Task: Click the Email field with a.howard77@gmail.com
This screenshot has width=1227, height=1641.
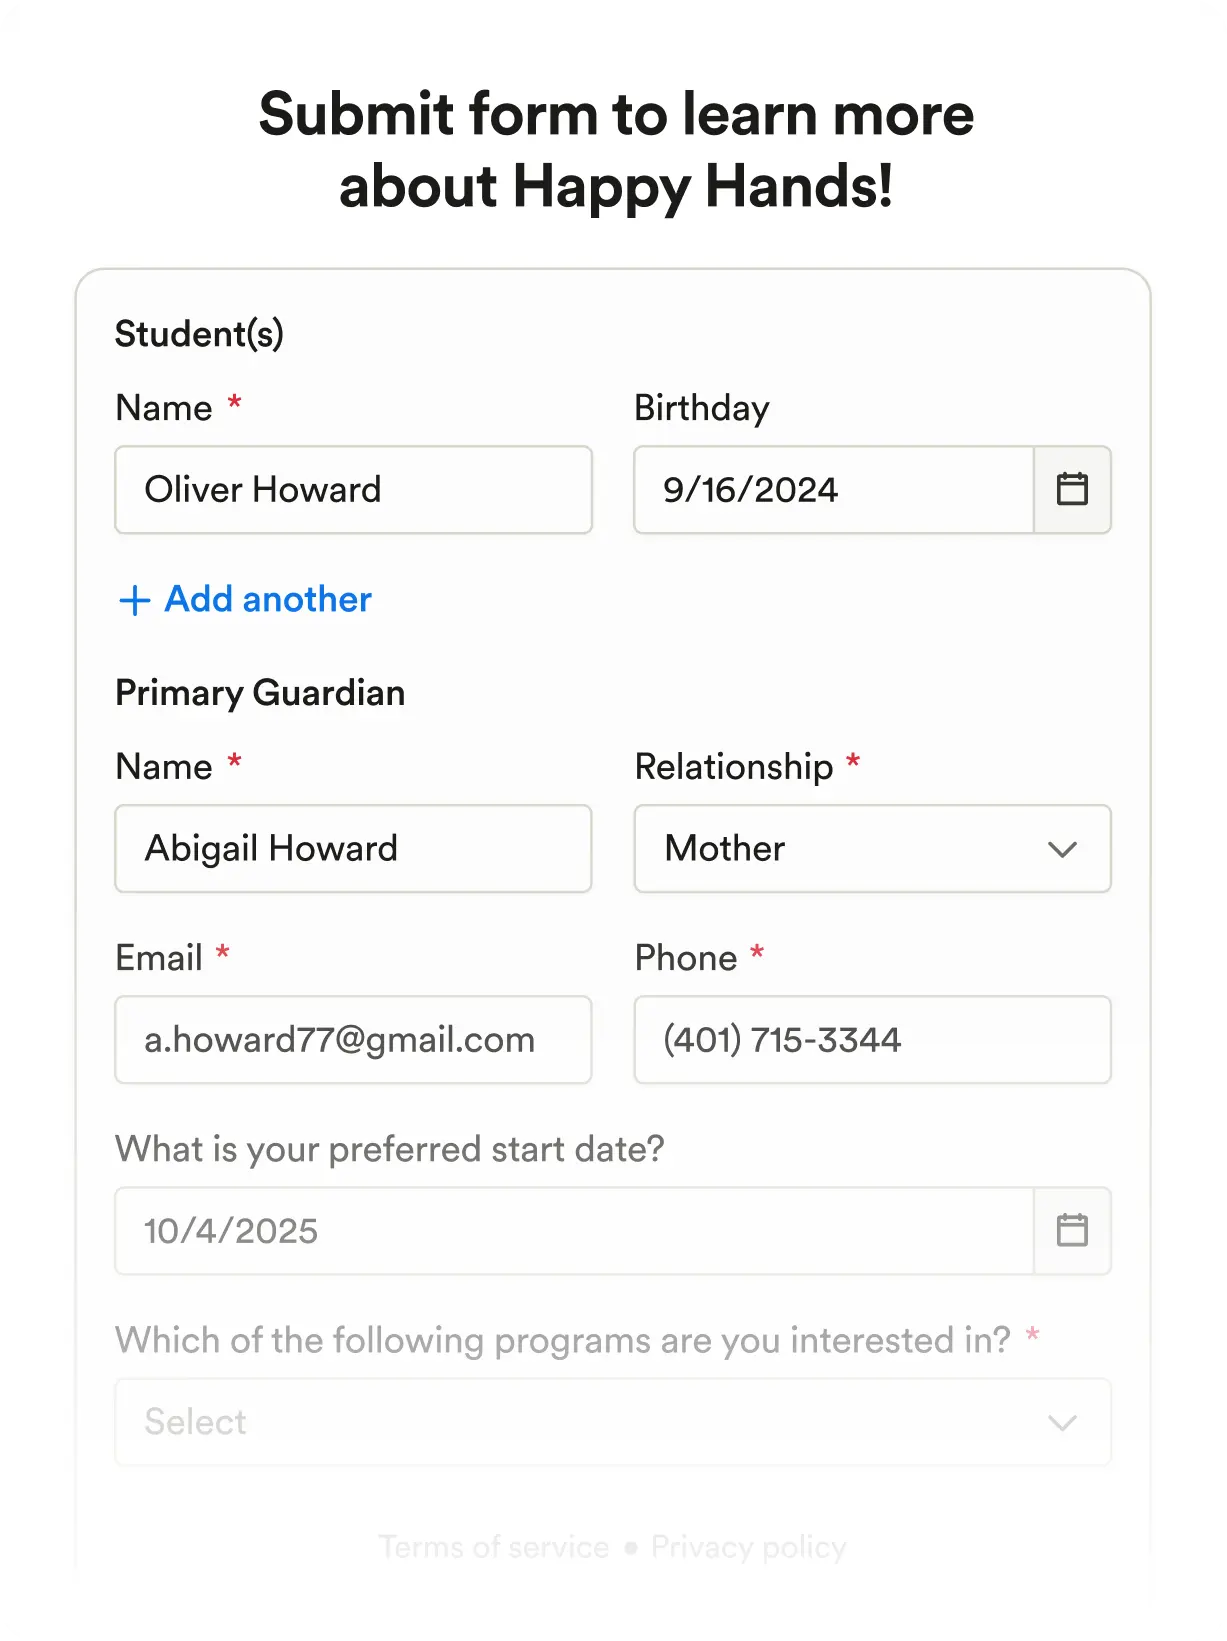Action: point(353,1040)
